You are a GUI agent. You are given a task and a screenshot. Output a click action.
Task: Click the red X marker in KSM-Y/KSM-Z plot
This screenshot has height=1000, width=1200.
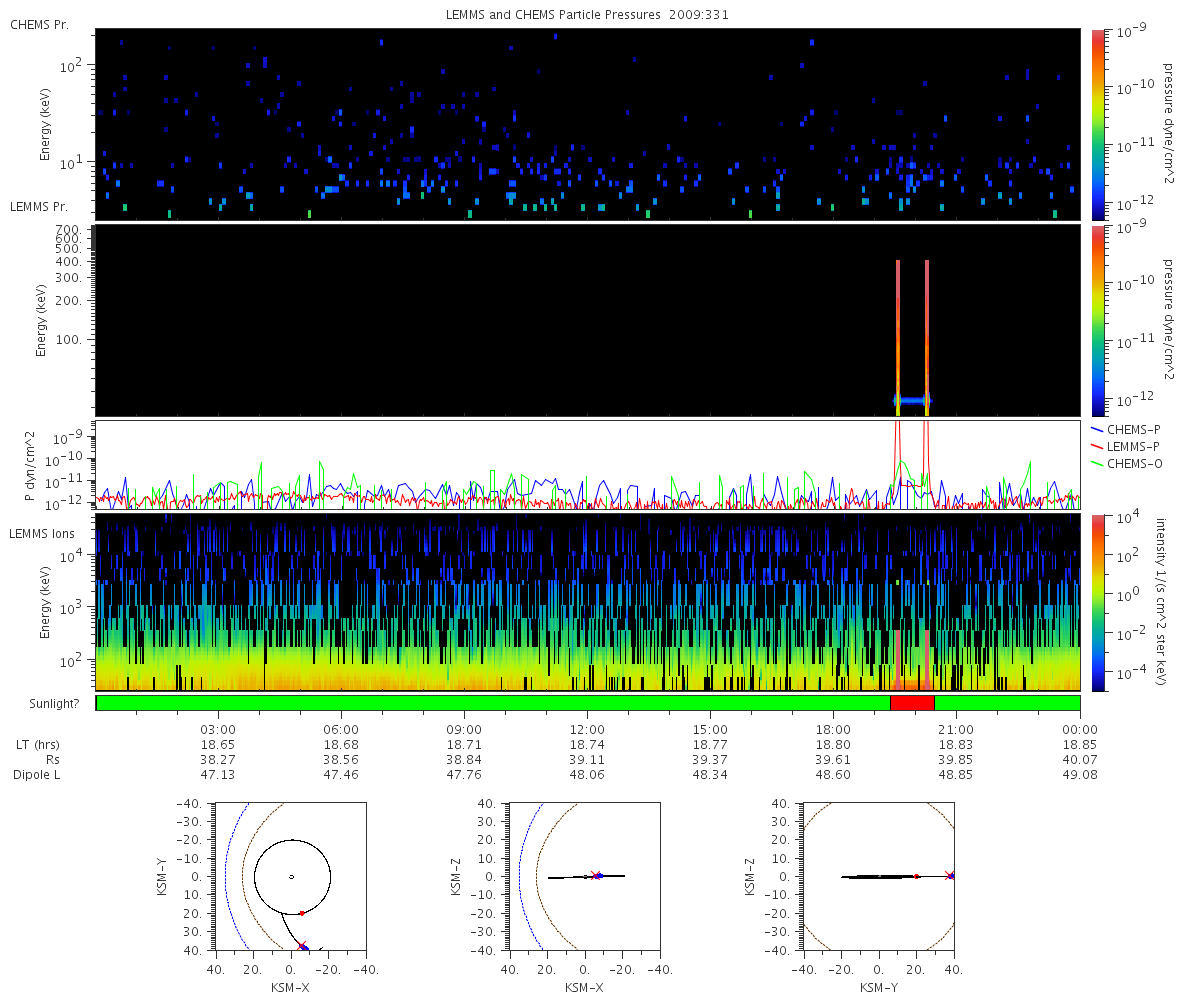point(948,875)
